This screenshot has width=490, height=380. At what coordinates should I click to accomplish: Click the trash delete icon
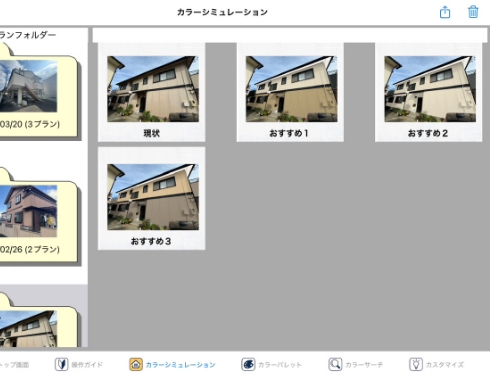(x=473, y=12)
